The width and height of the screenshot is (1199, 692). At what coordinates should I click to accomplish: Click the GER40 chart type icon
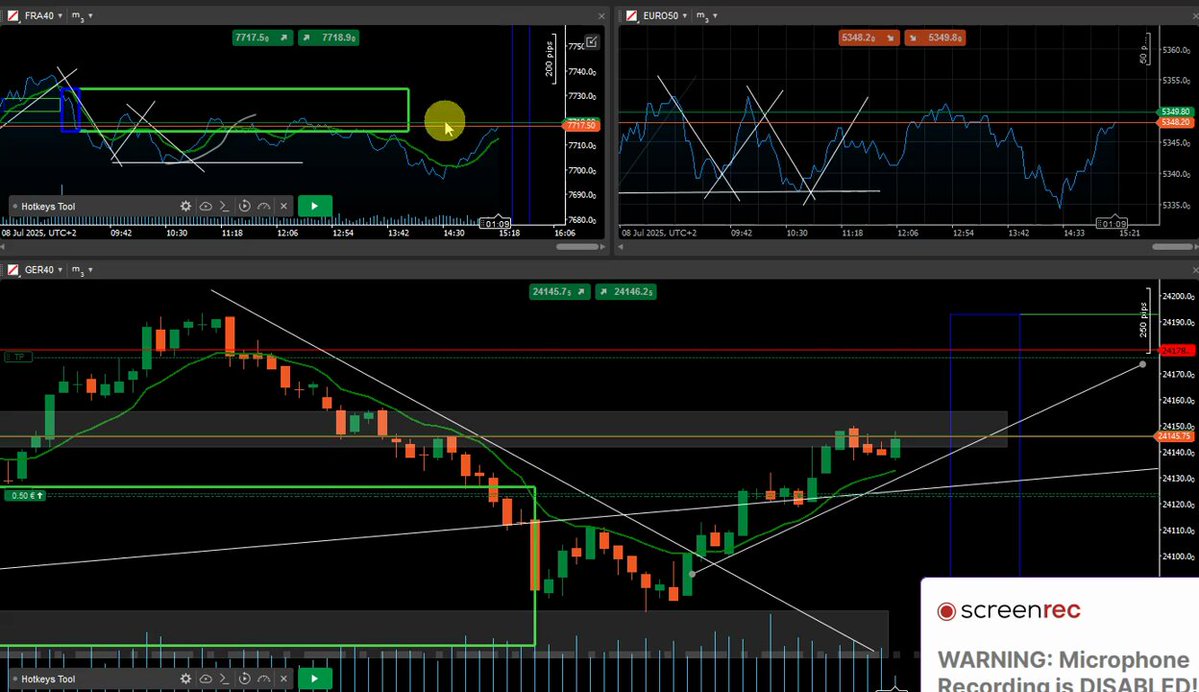coord(13,270)
